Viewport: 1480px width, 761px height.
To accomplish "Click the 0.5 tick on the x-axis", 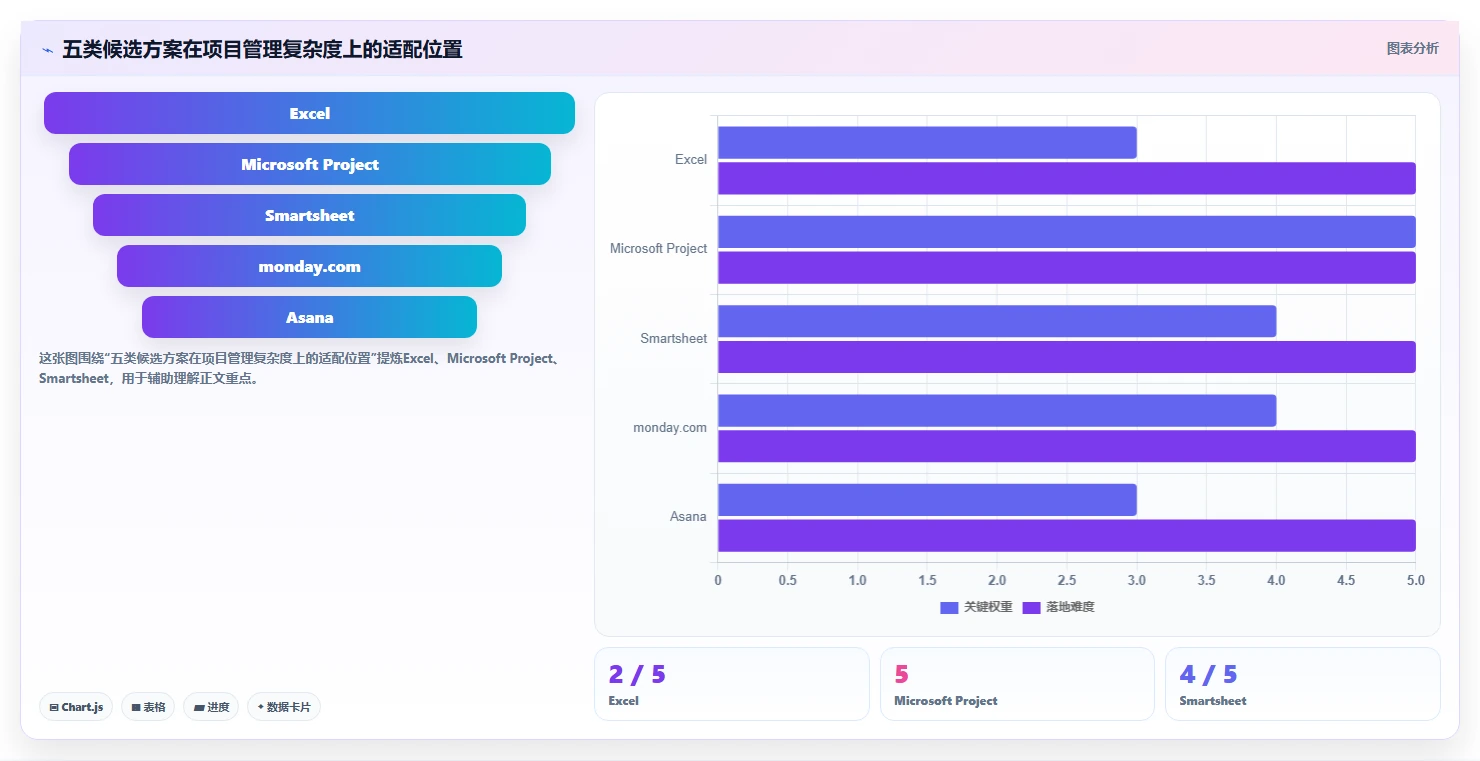I will (x=787, y=580).
